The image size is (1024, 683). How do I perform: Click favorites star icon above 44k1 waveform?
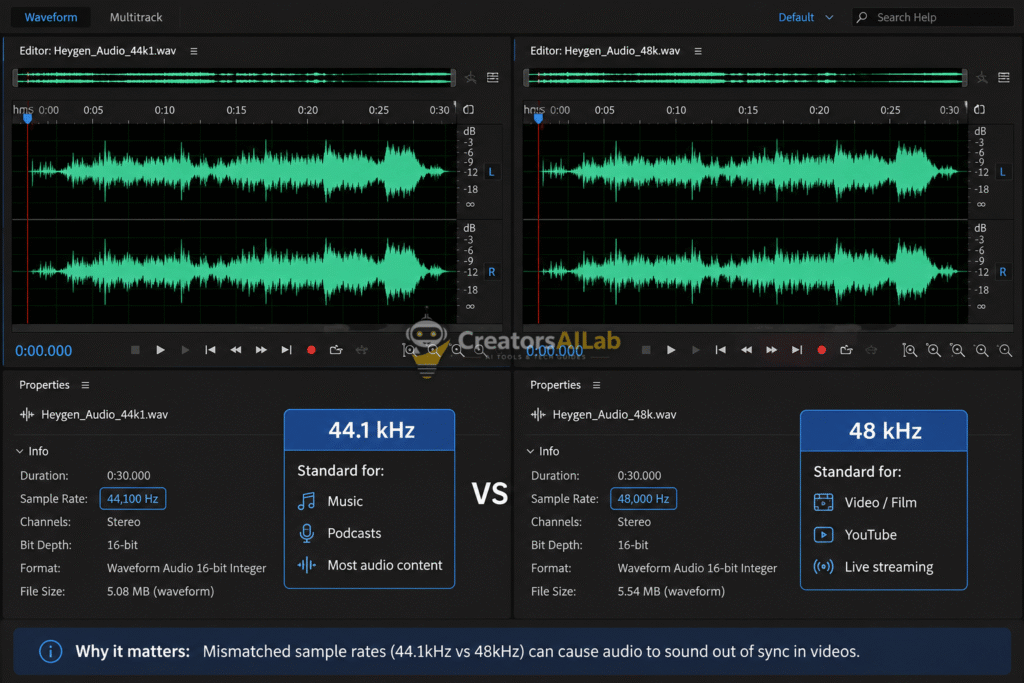(471, 78)
